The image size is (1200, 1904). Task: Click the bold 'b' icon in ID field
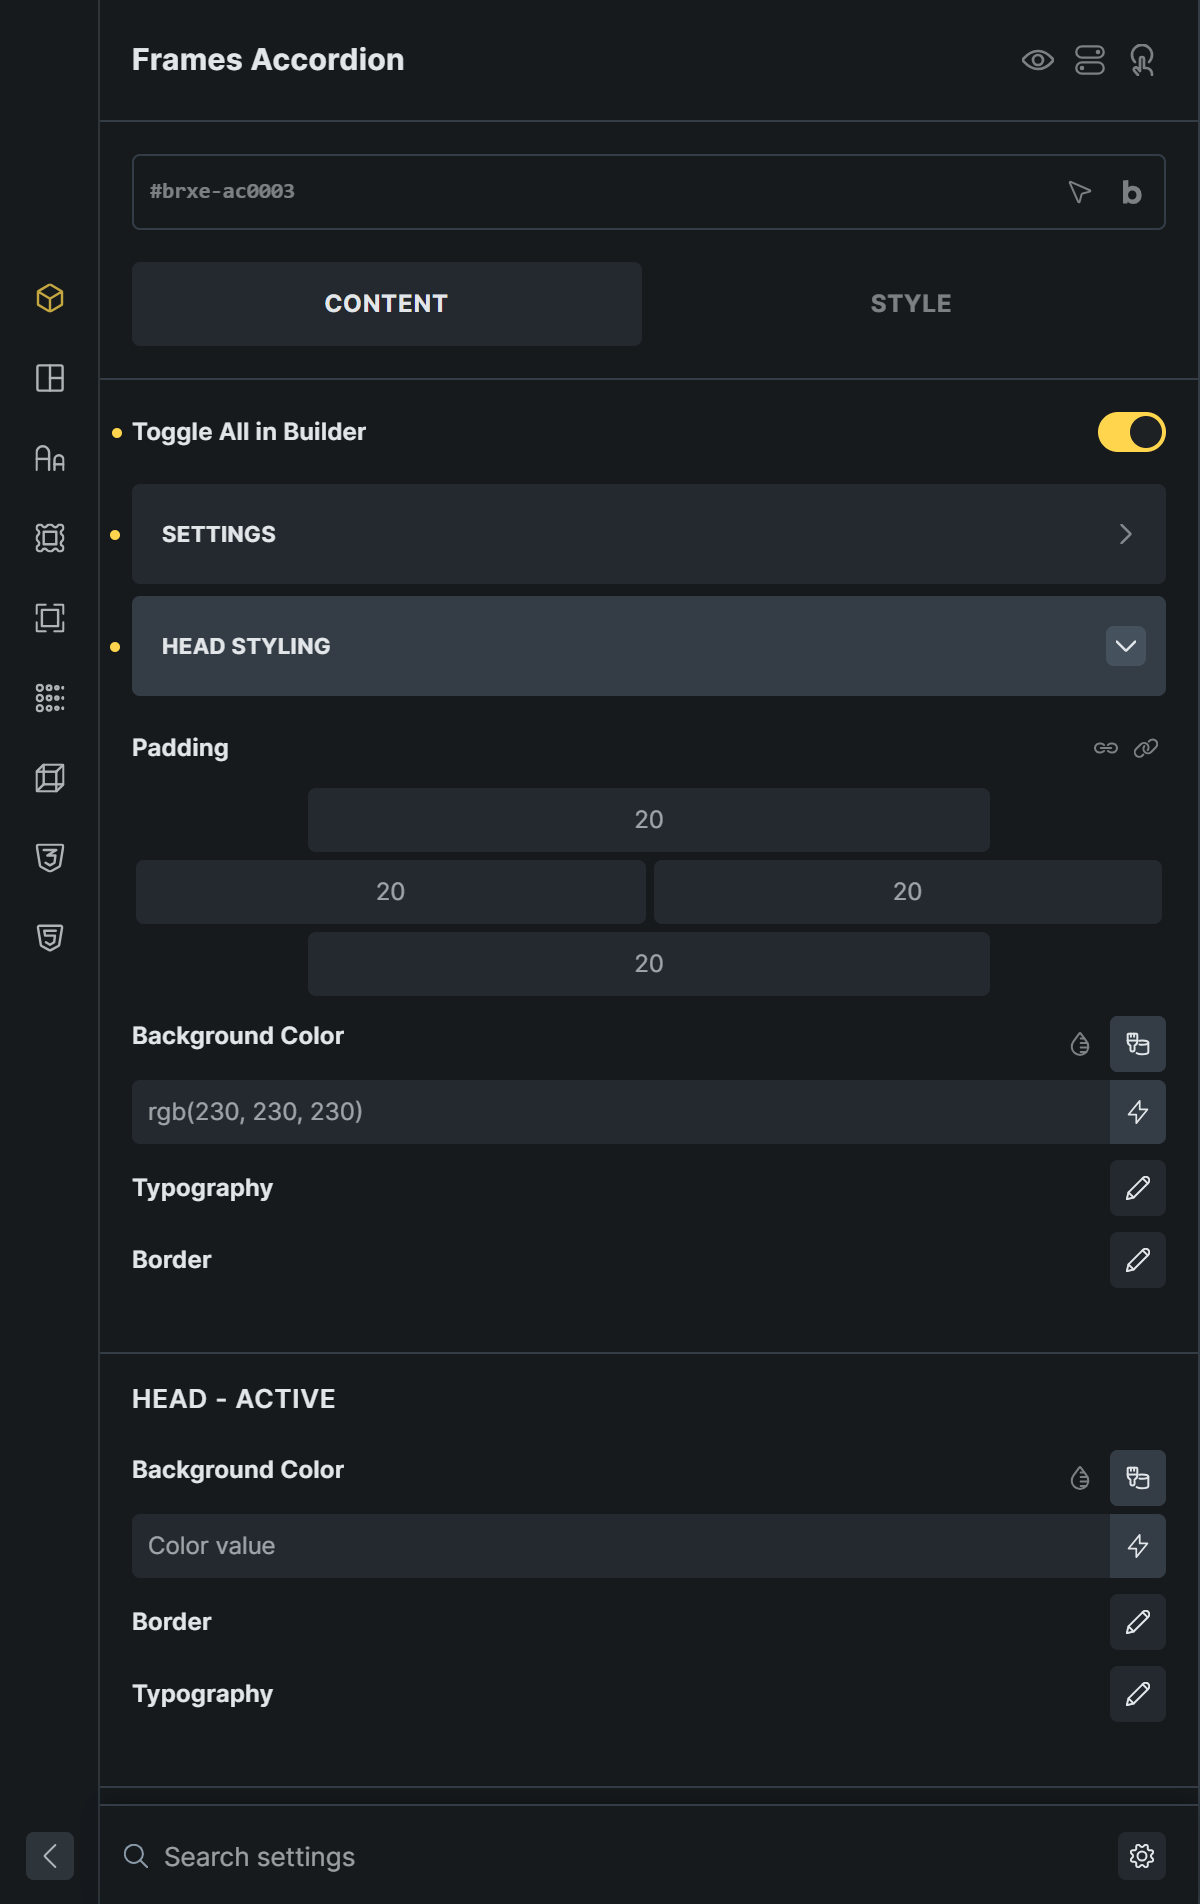pyautogui.click(x=1132, y=192)
